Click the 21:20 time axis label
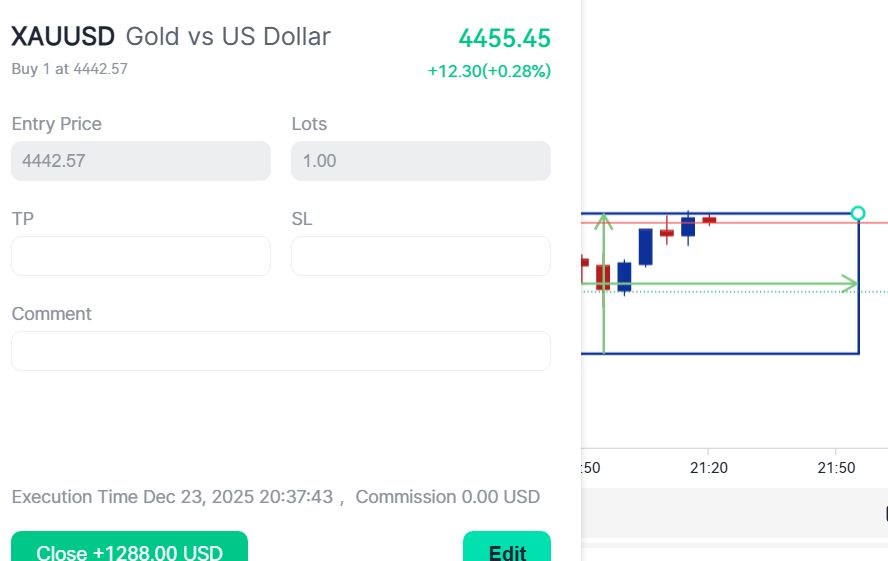Viewport: 888px width, 561px height. (x=708, y=468)
